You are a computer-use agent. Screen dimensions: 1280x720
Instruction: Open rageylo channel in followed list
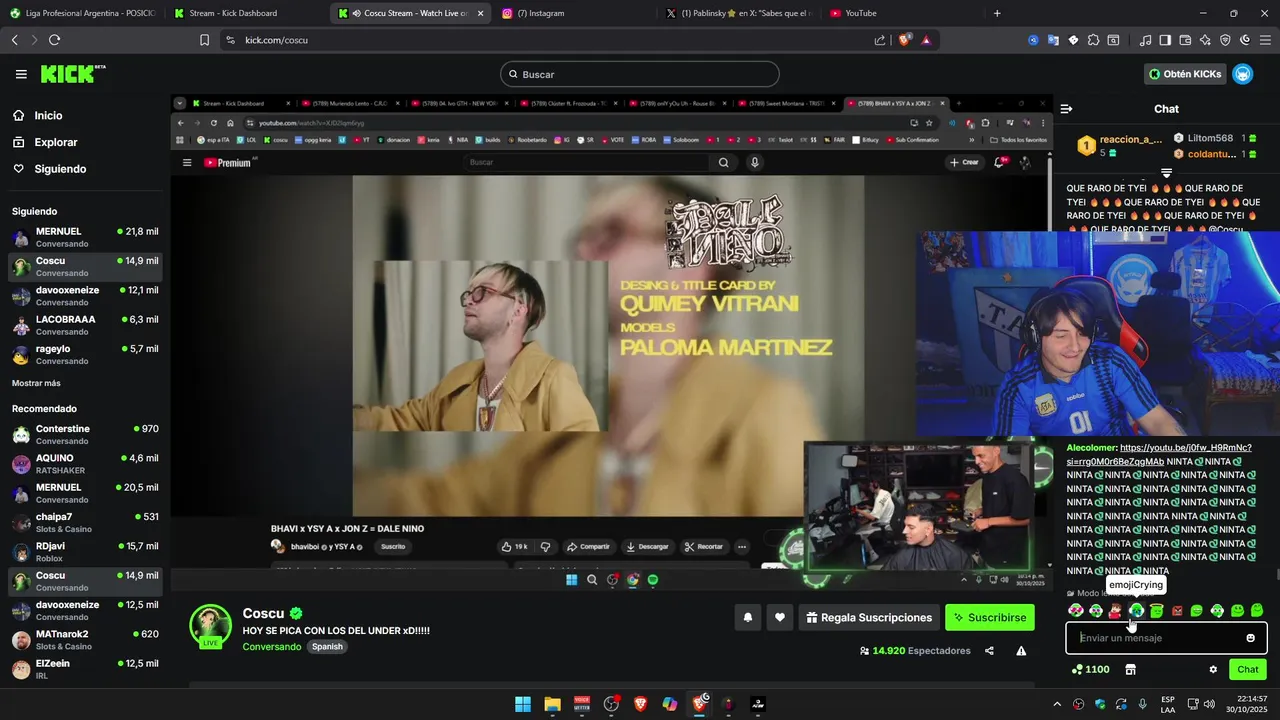point(85,354)
